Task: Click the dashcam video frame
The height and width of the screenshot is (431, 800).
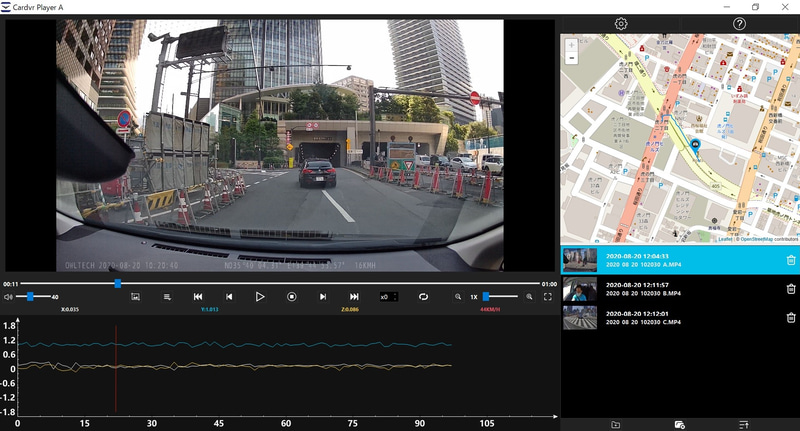Action: [x=280, y=145]
